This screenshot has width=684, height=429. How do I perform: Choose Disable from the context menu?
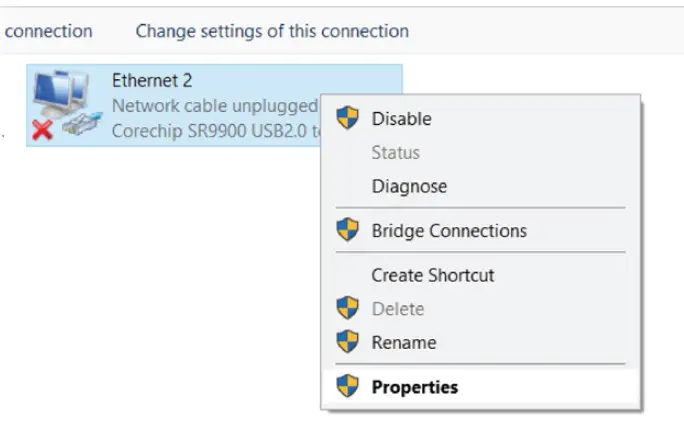pos(401,119)
